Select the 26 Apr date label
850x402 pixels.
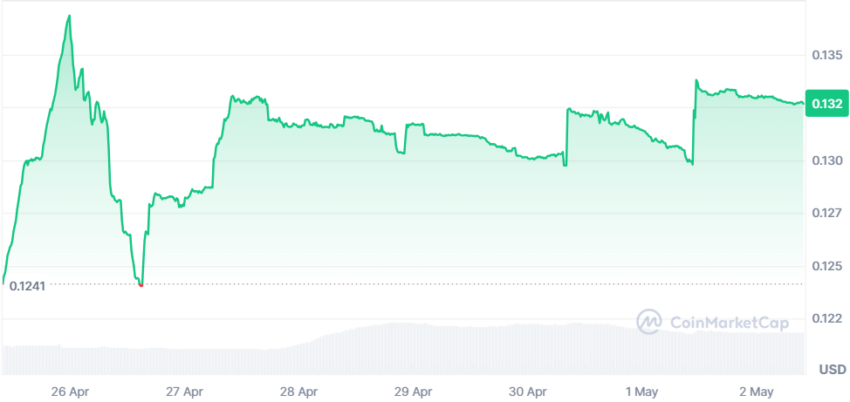[72, 391]
